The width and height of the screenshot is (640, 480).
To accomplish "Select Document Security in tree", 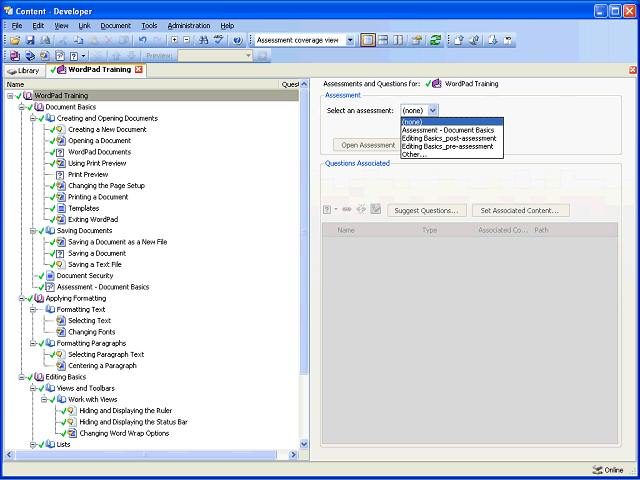I will 84,276.
